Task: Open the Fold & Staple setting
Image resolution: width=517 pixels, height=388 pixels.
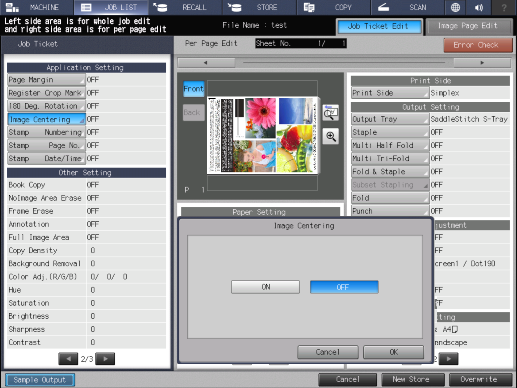Action: [x=390, y=172]
